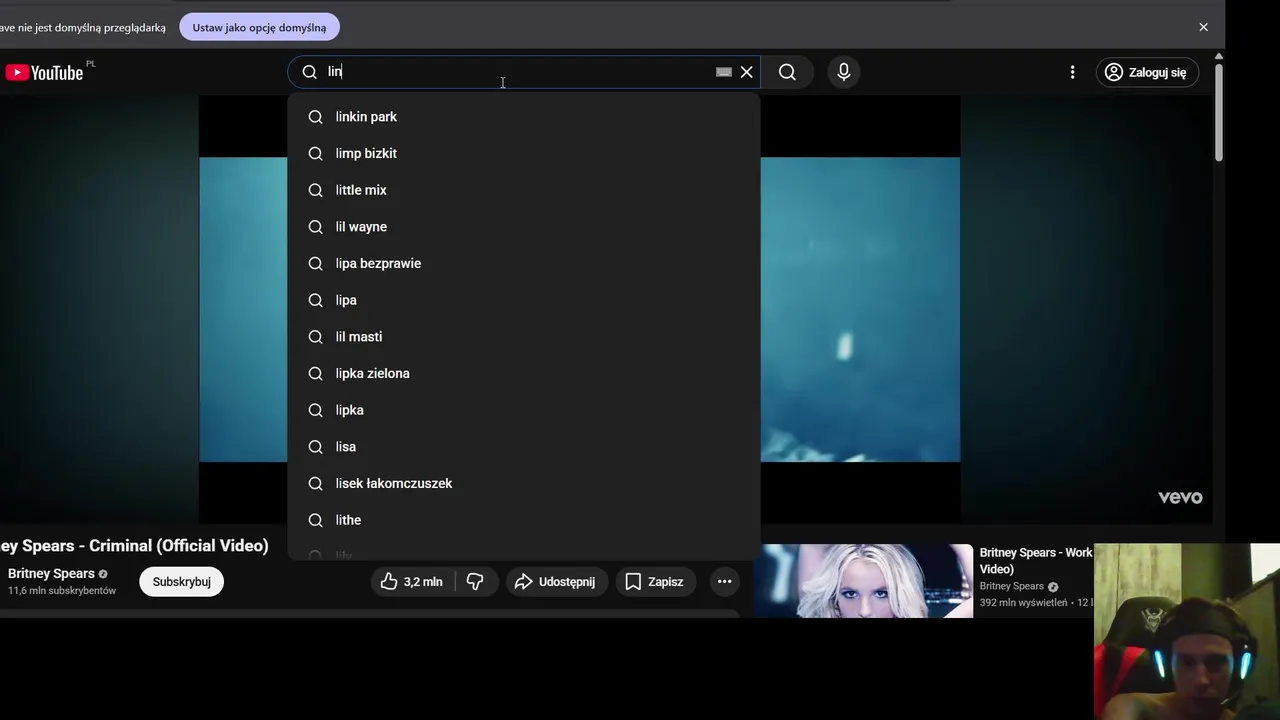Open the three-dot settings menu in the header

1072,72
